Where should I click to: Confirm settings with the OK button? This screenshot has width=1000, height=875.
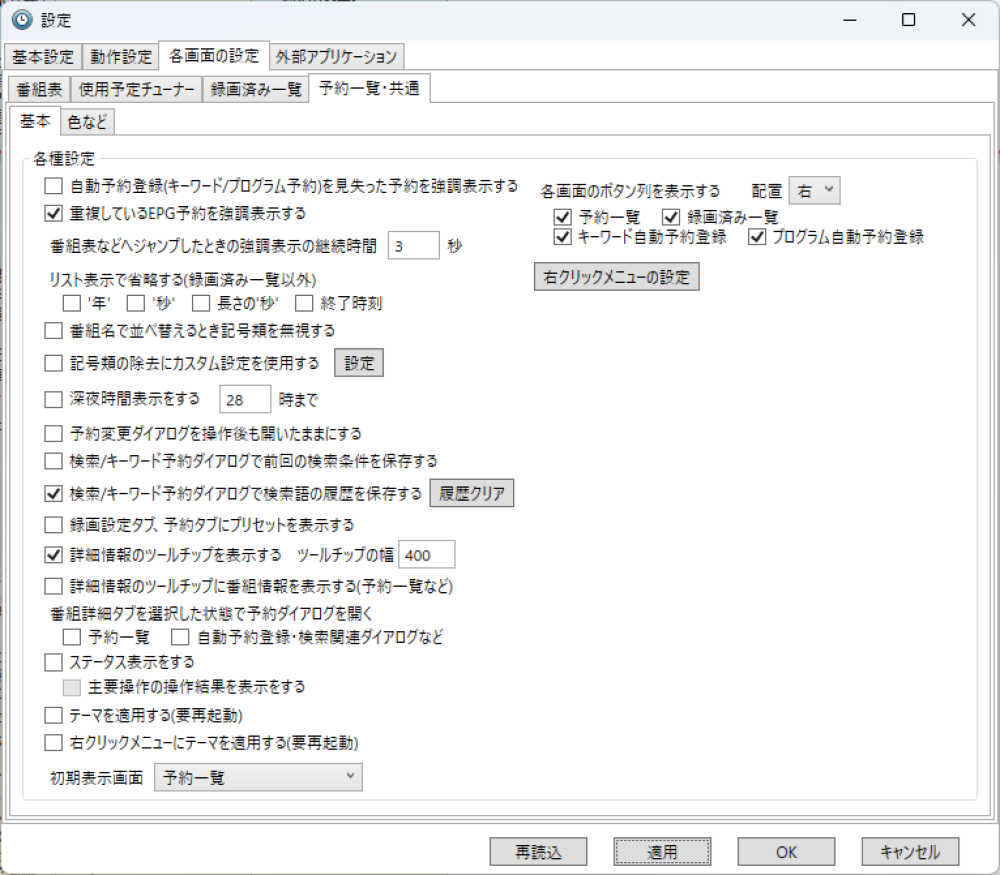click(786, 851)
